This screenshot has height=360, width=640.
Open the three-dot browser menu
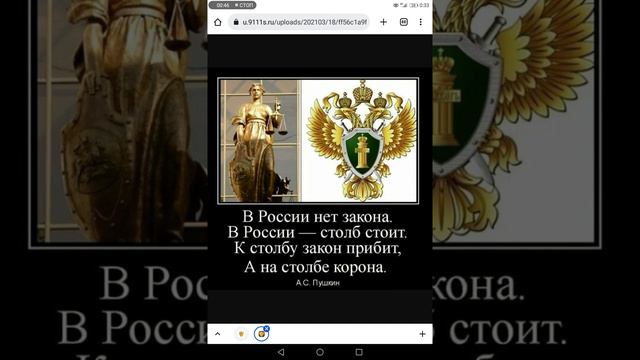pos(420,22)
